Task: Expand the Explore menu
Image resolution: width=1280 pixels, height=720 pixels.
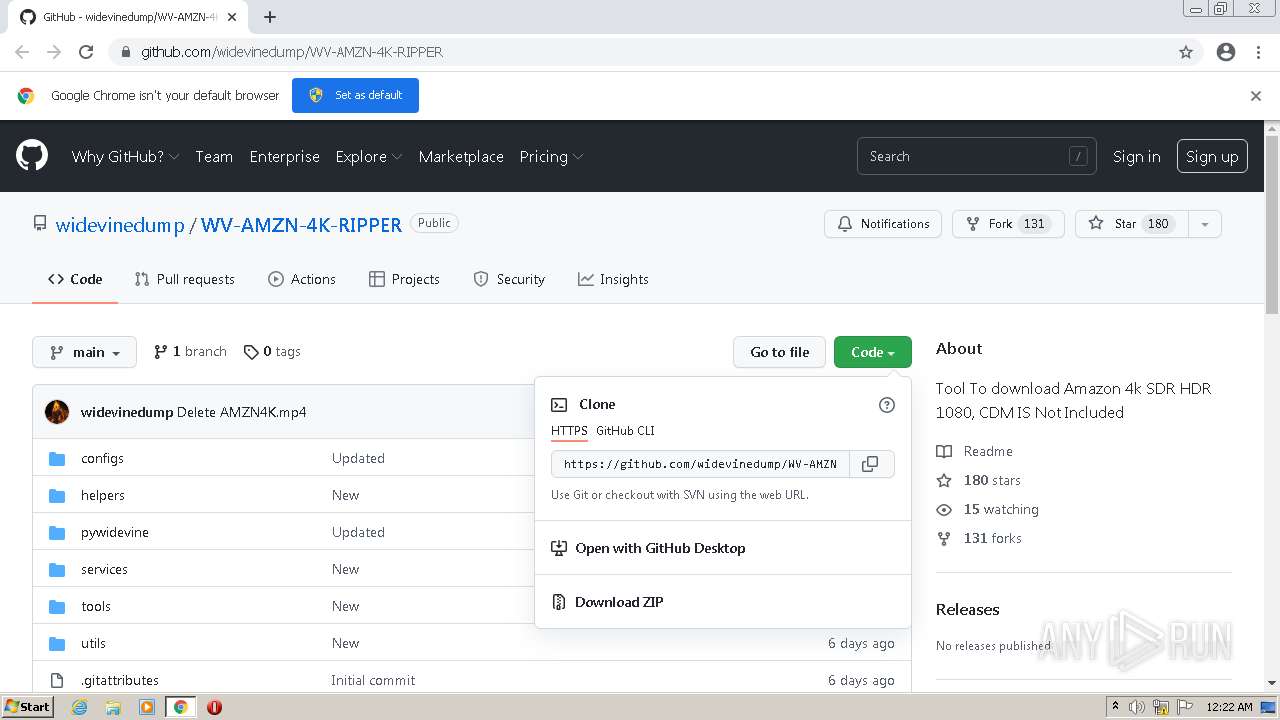Action: pyautogui.click(x=369, y=156)
